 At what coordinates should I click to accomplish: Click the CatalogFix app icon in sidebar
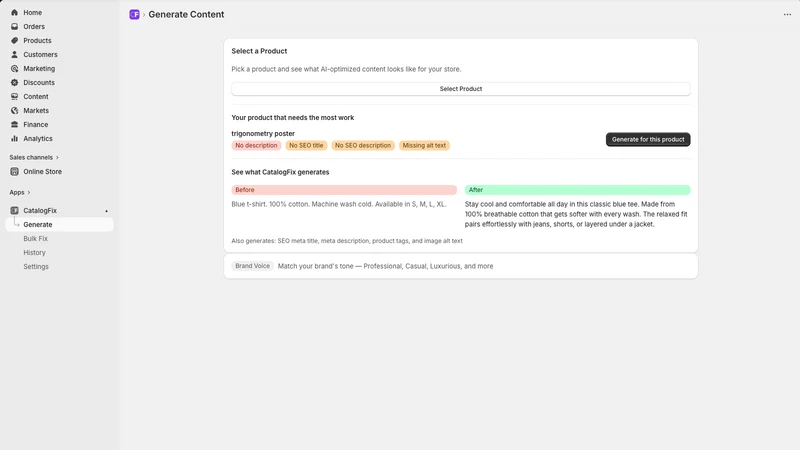[x=14, y=210]
